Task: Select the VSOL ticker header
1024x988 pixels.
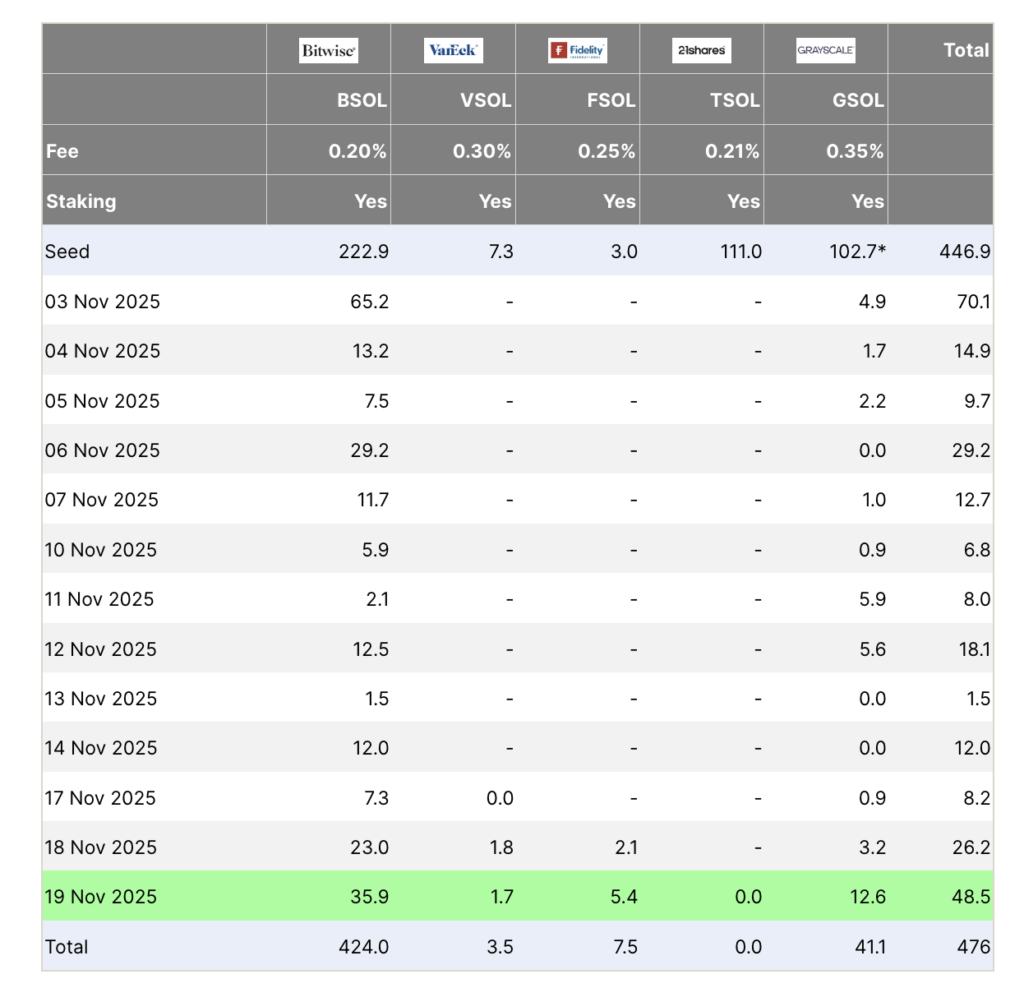Action: pos(486,101)
